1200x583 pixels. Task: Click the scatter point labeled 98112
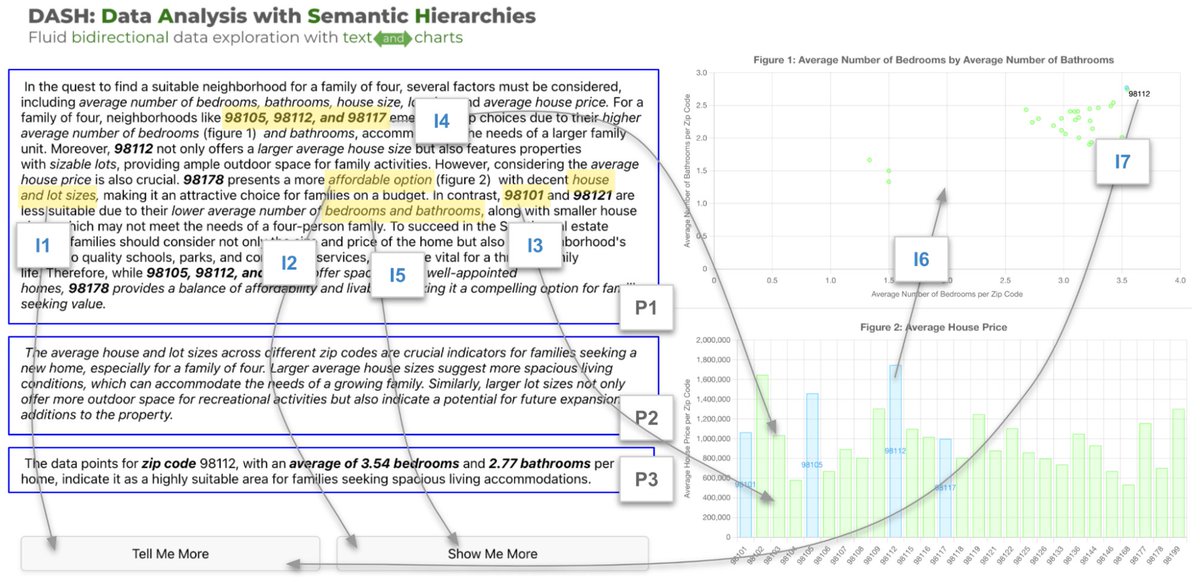1127,88
